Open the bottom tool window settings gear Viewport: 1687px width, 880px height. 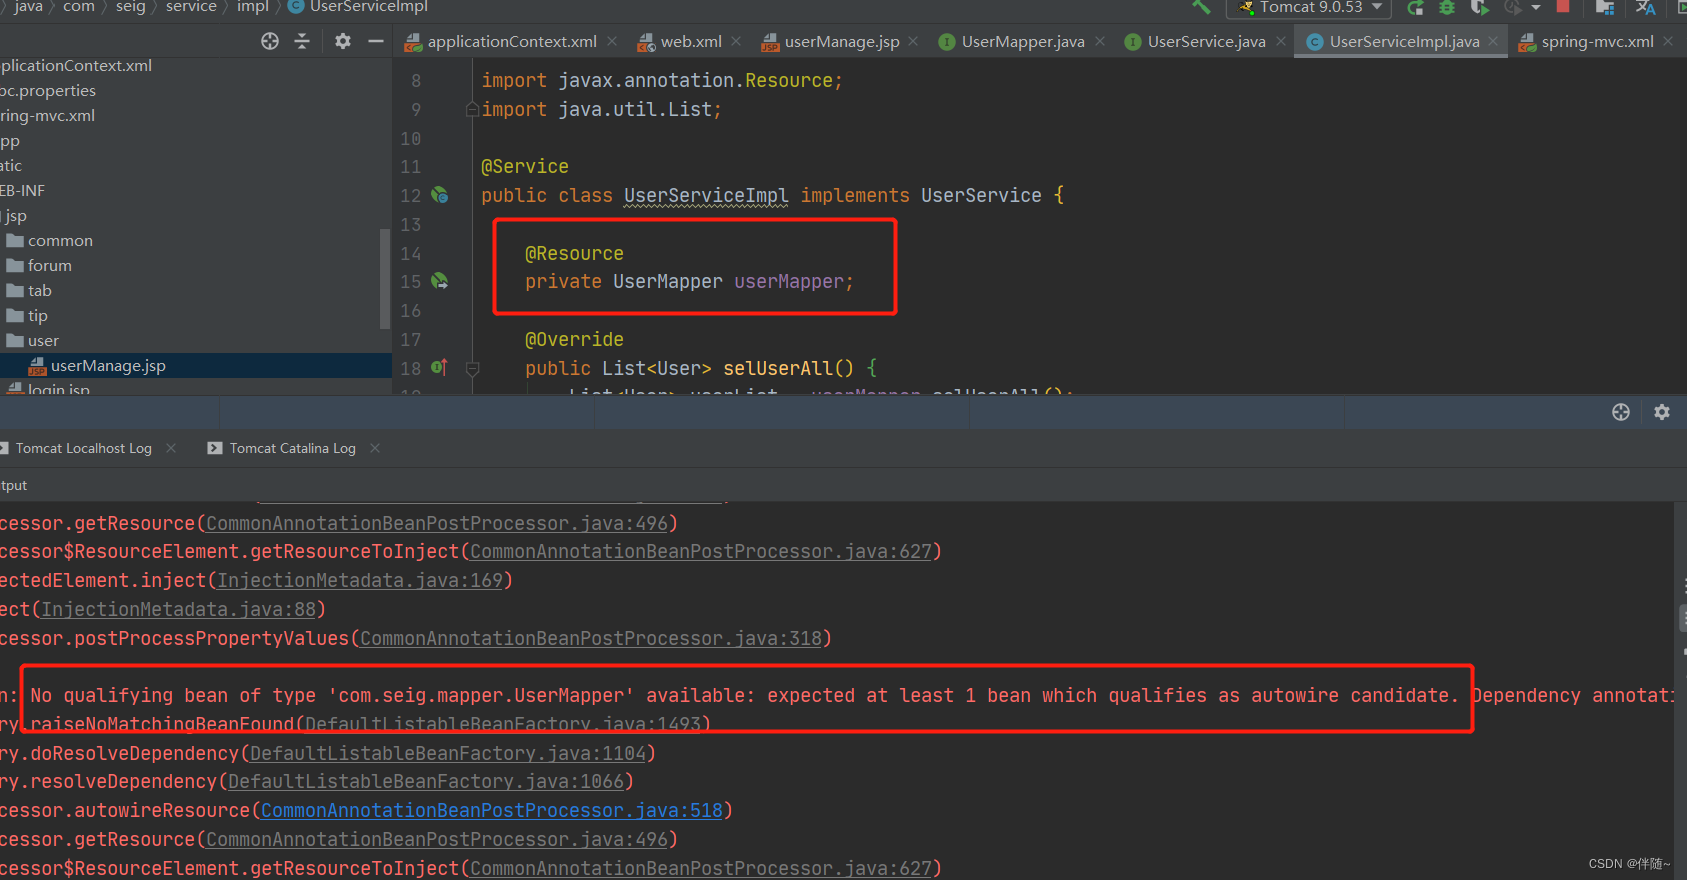(x=1662, y=412)
